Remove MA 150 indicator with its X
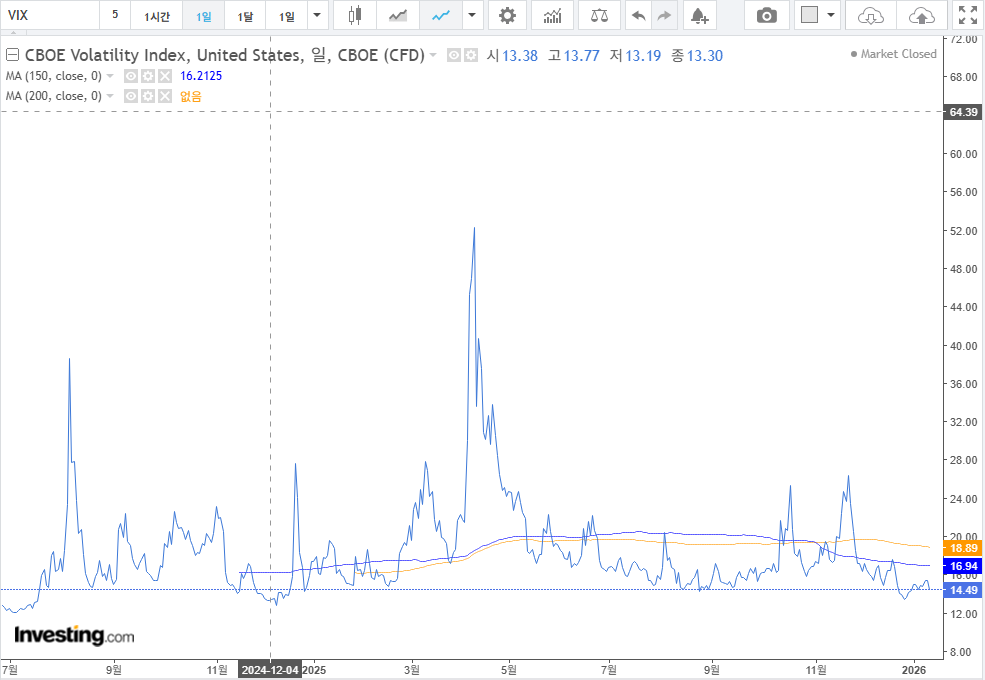Viewport: 985px width, 680px height. coord(165,76)
